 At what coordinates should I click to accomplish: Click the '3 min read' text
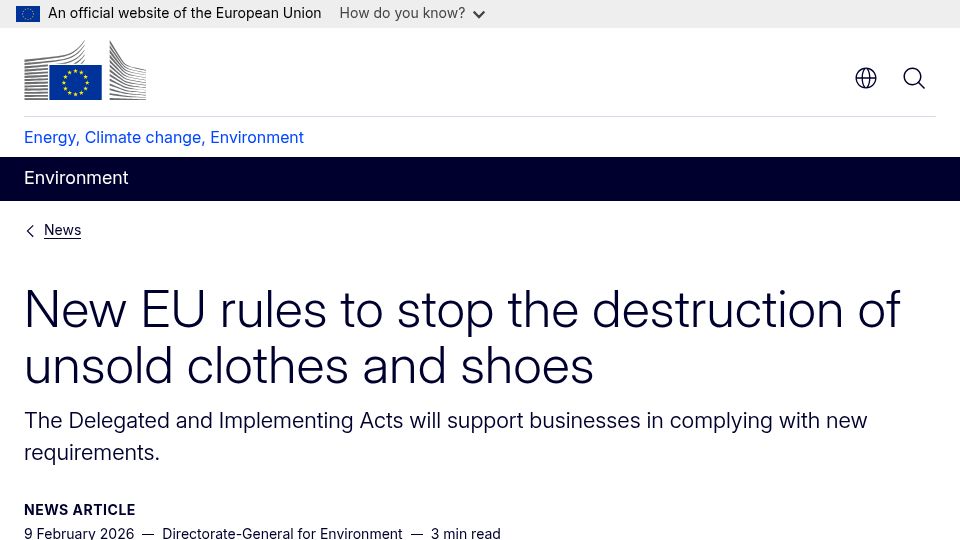(x=466, y=533)
